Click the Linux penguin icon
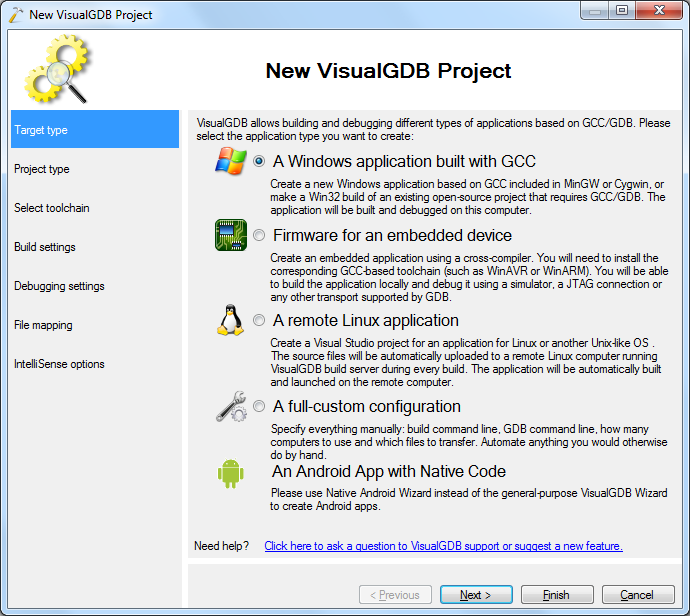Screen dimensions: 690x616 230,320
